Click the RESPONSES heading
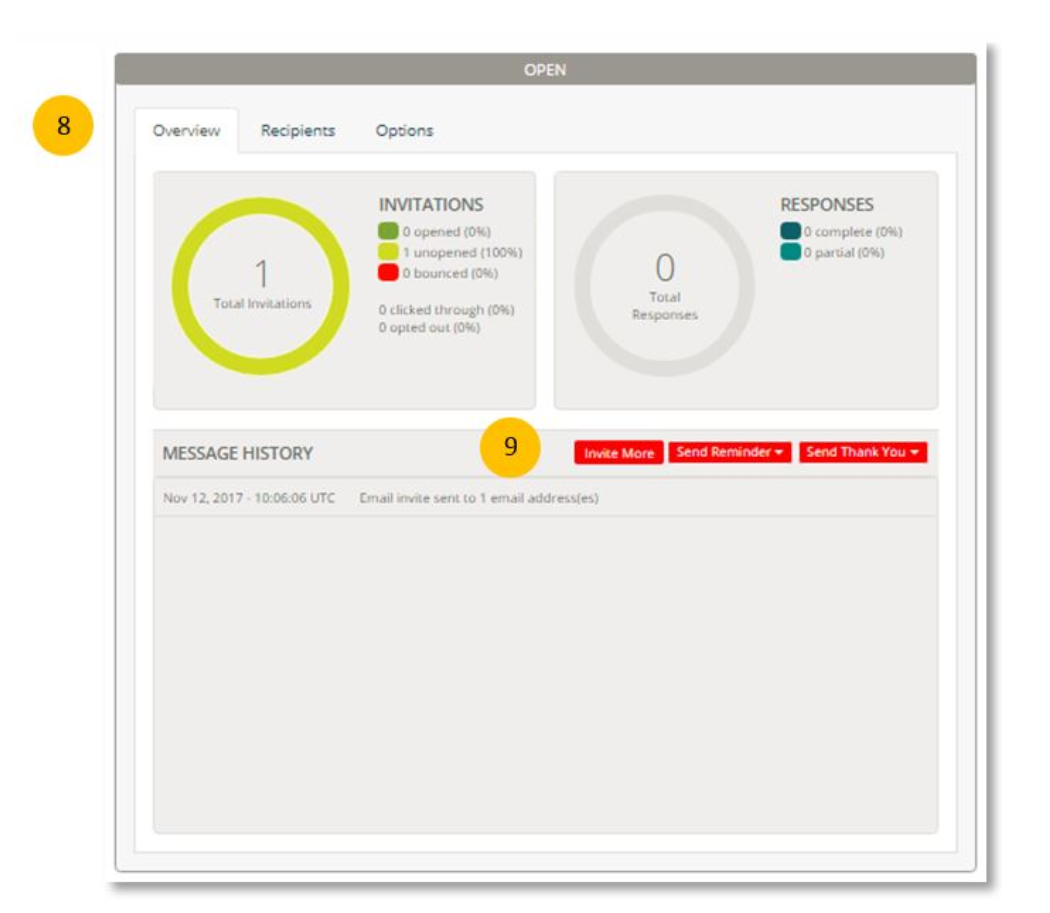 tap(826, 205)
